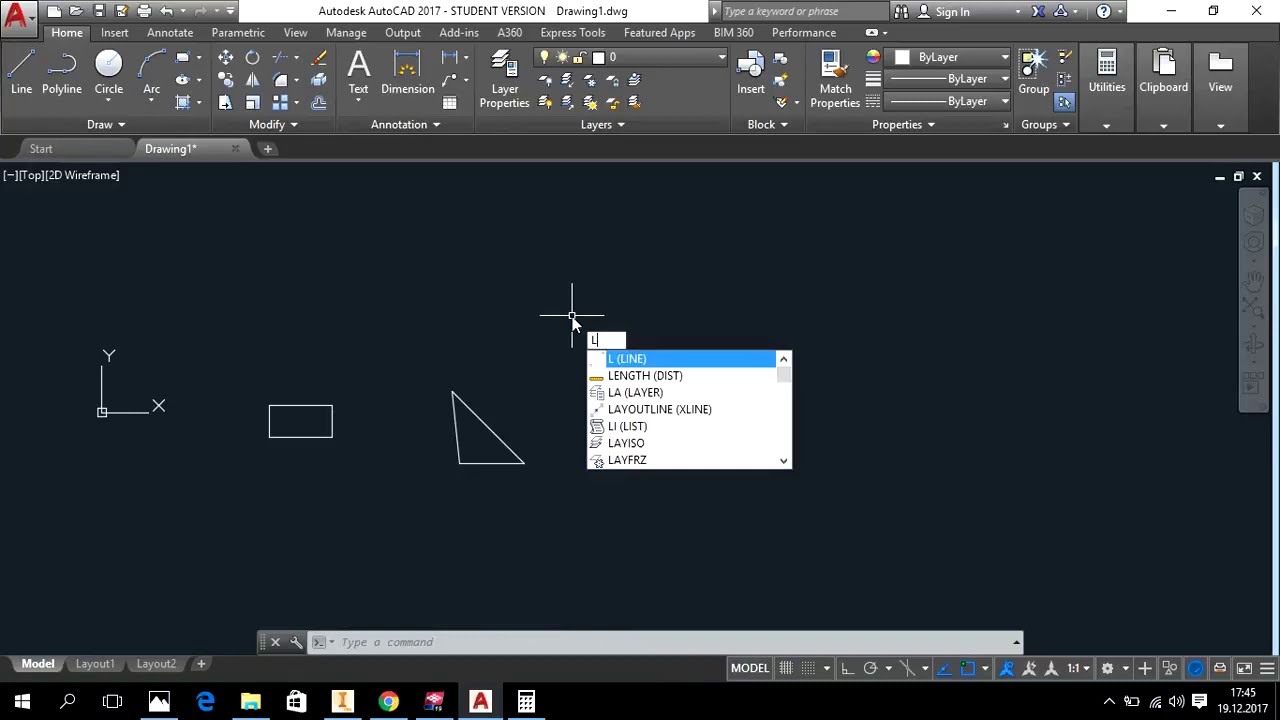Expand the Block panel dropdown
1280x720 pixels.
tap(767, 125)
